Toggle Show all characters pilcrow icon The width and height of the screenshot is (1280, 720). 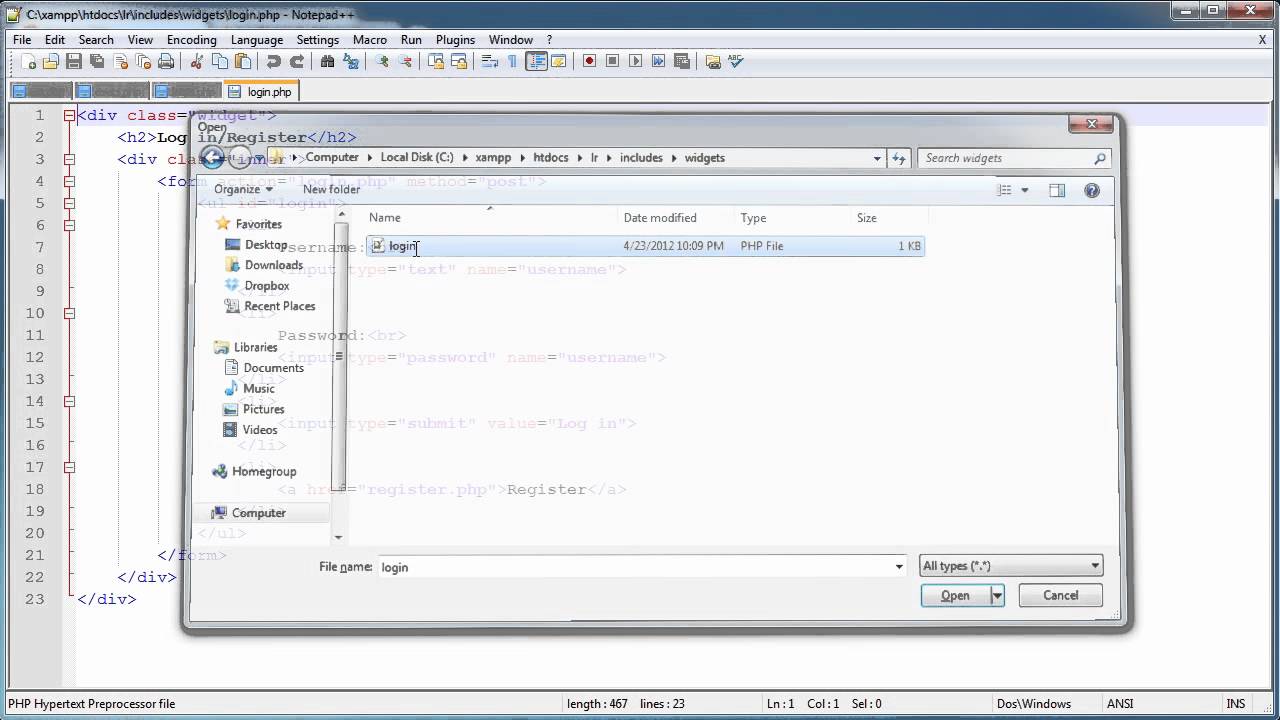point(512,61)
